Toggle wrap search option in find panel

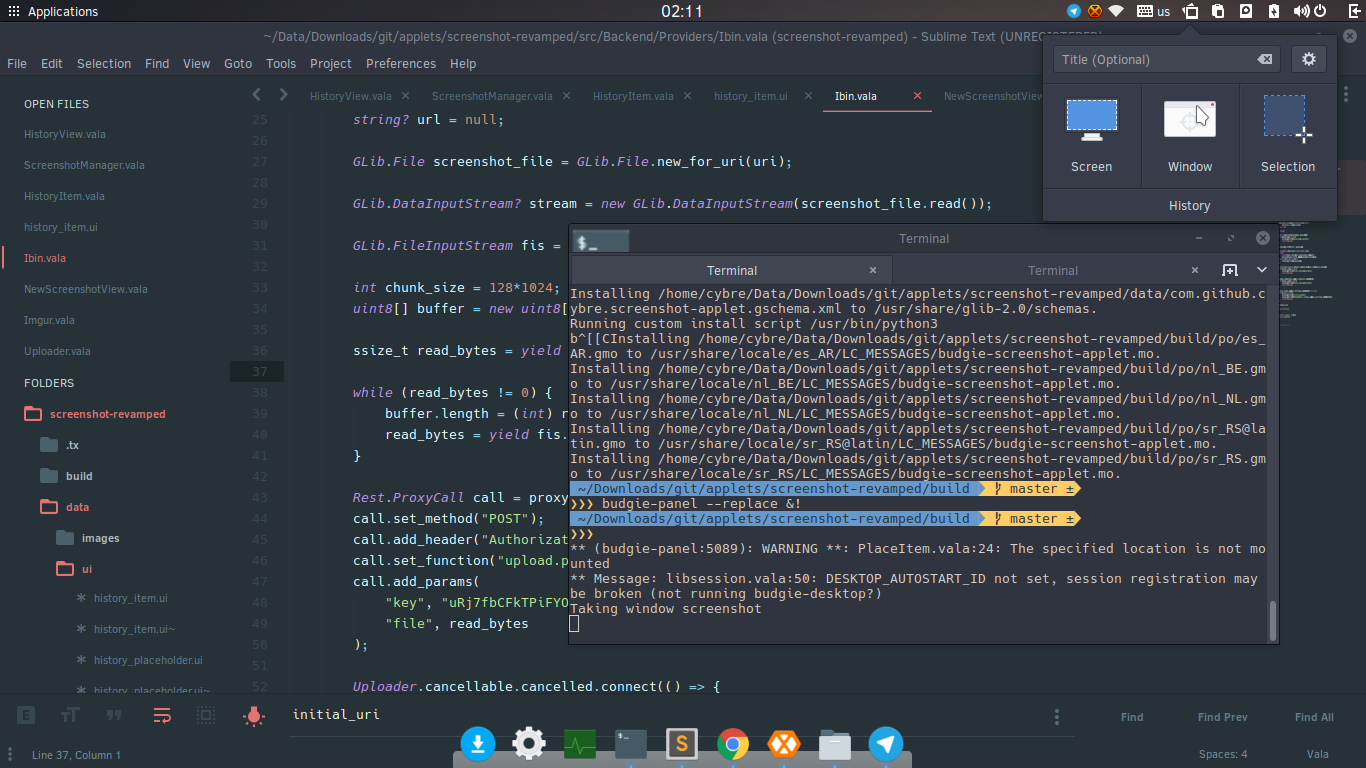tap(162, 715)
